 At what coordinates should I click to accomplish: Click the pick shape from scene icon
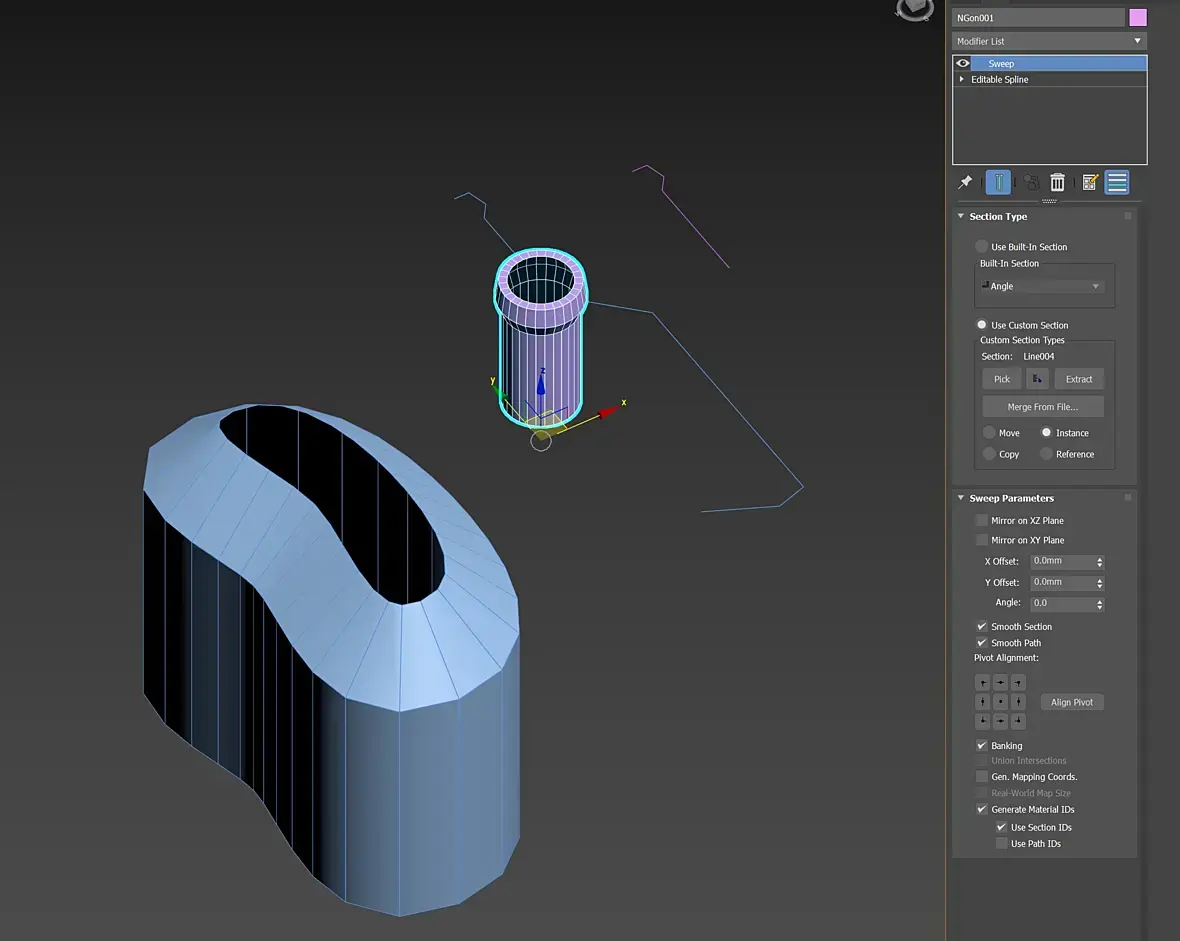(x=1036, y=379)
